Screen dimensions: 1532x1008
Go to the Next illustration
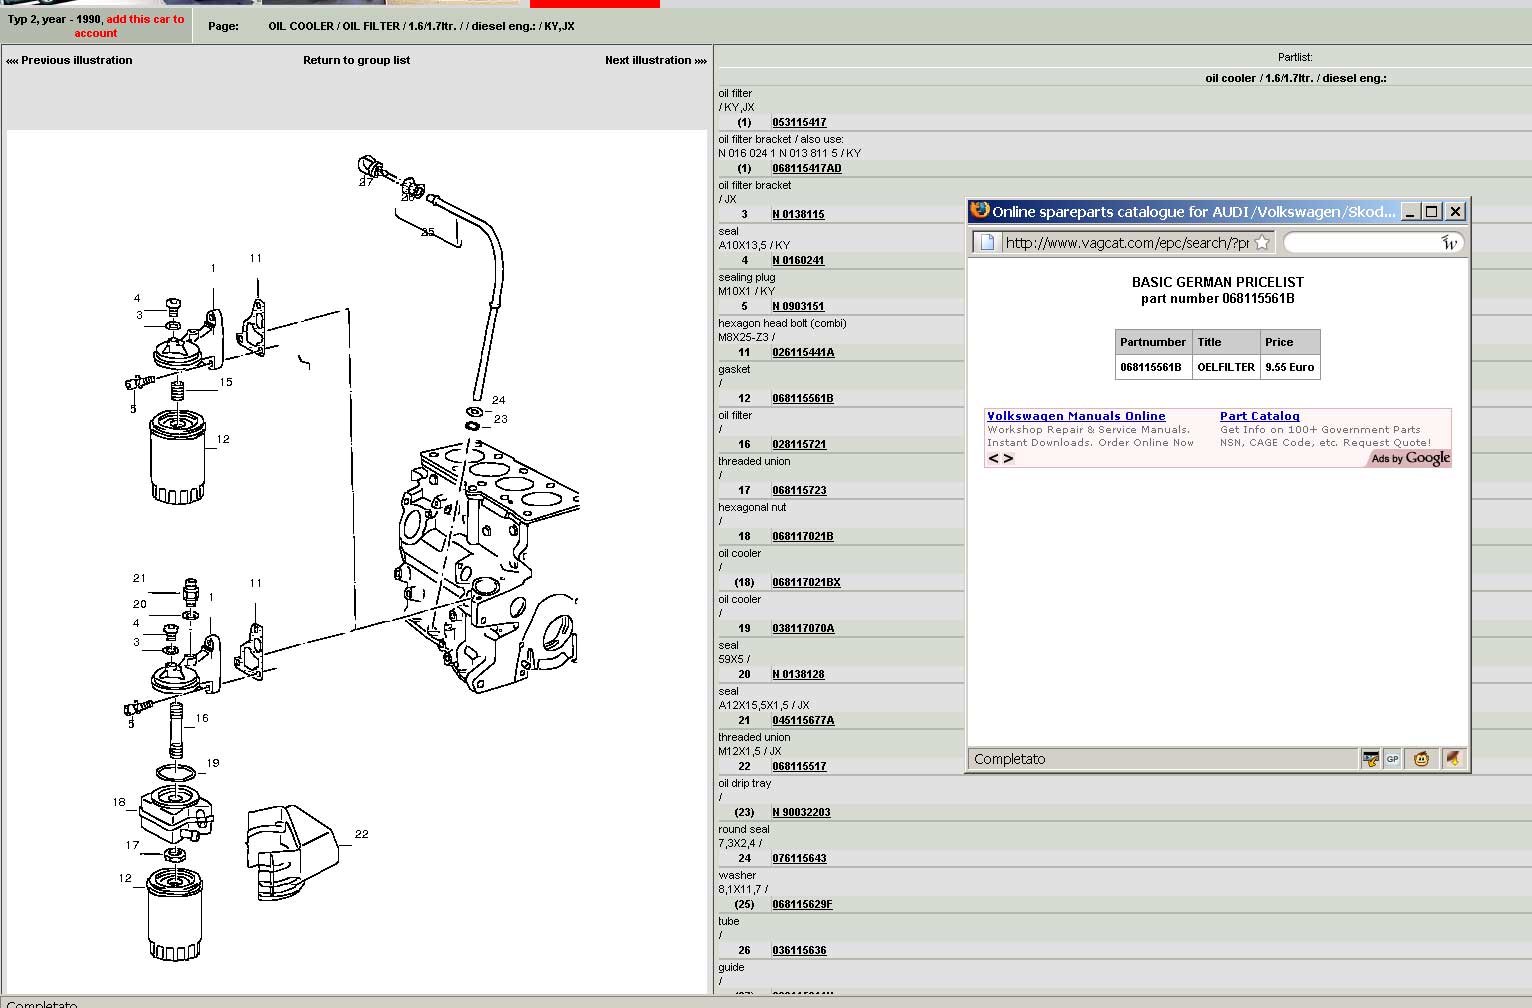point(656,60)
